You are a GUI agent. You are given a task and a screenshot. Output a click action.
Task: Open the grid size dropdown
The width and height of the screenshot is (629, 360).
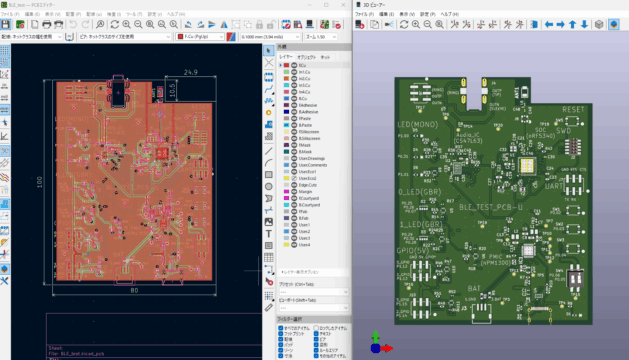pyautogui.click(x=270, y=37)
